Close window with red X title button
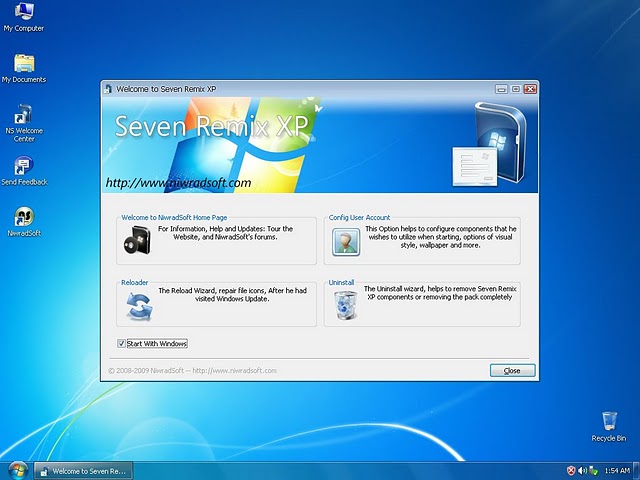This screenshot has height=480, width=640. point(530,89)
